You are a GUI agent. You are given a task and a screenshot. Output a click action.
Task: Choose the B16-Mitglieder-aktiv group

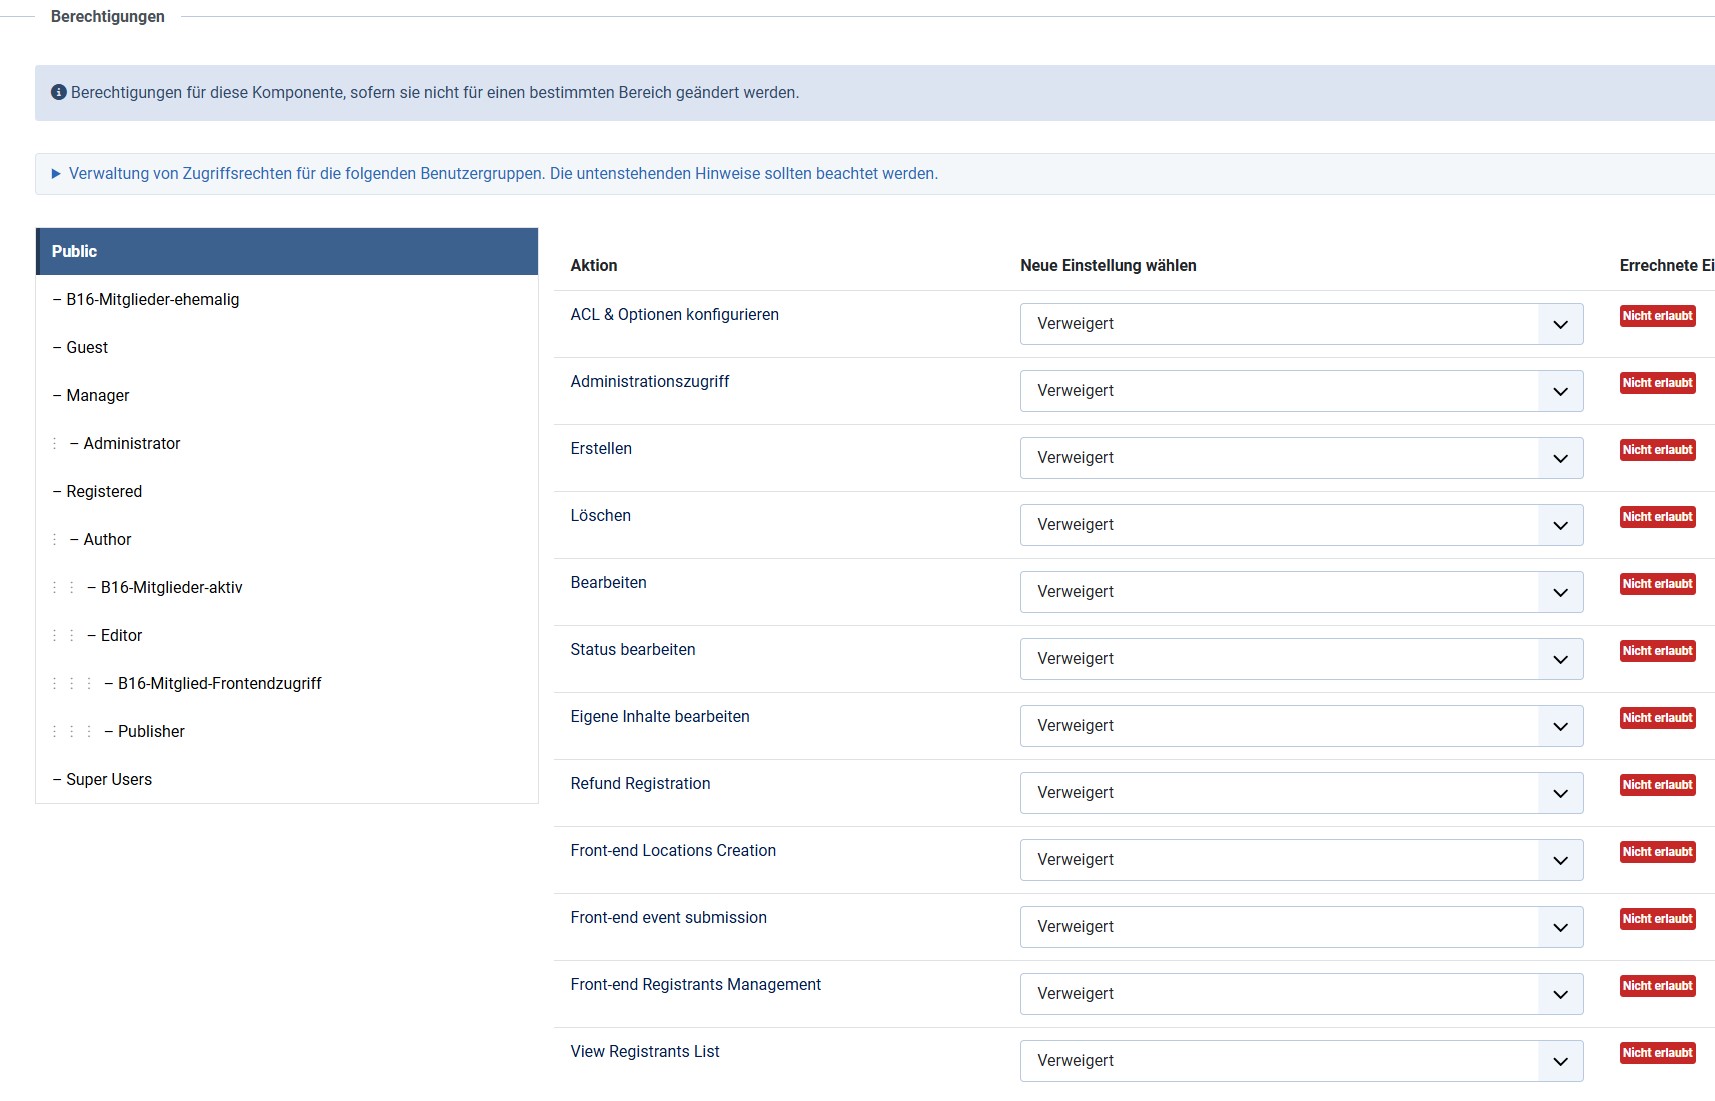click(x=171, y=588)
